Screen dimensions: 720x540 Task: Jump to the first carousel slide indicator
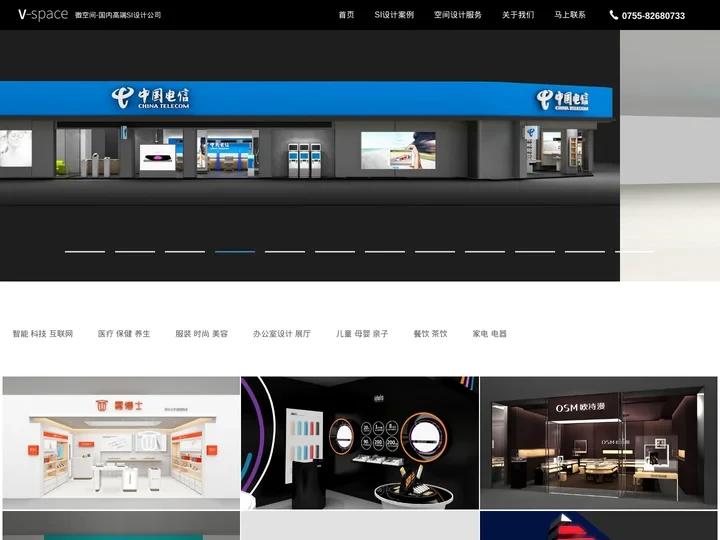(x=85, y=252)
